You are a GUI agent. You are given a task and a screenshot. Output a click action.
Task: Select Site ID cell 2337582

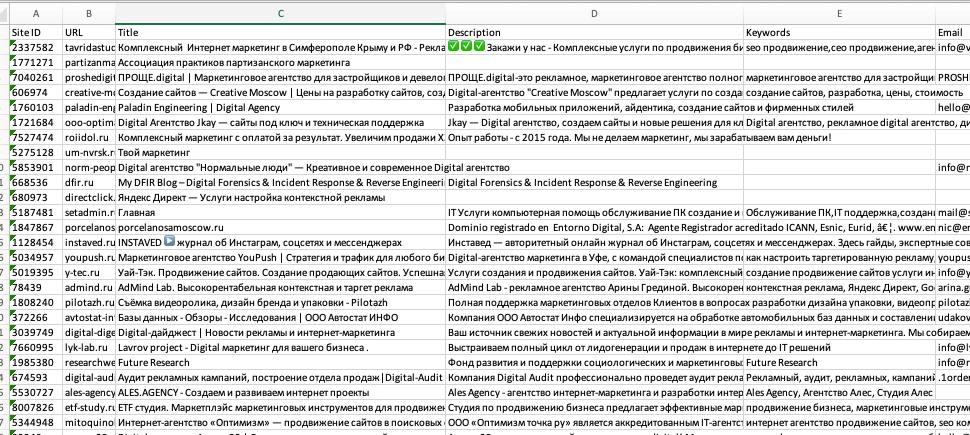point(36,48)
